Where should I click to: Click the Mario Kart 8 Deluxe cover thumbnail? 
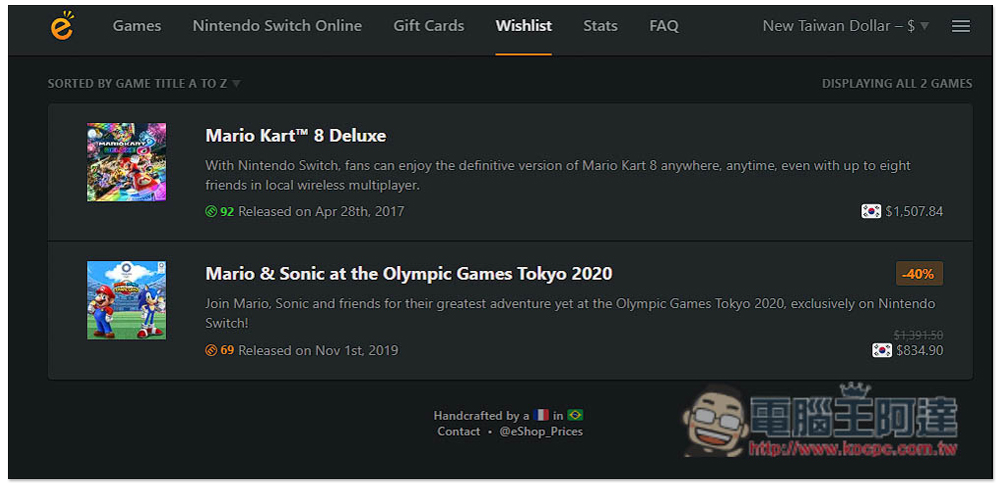(x=126, y=162)
